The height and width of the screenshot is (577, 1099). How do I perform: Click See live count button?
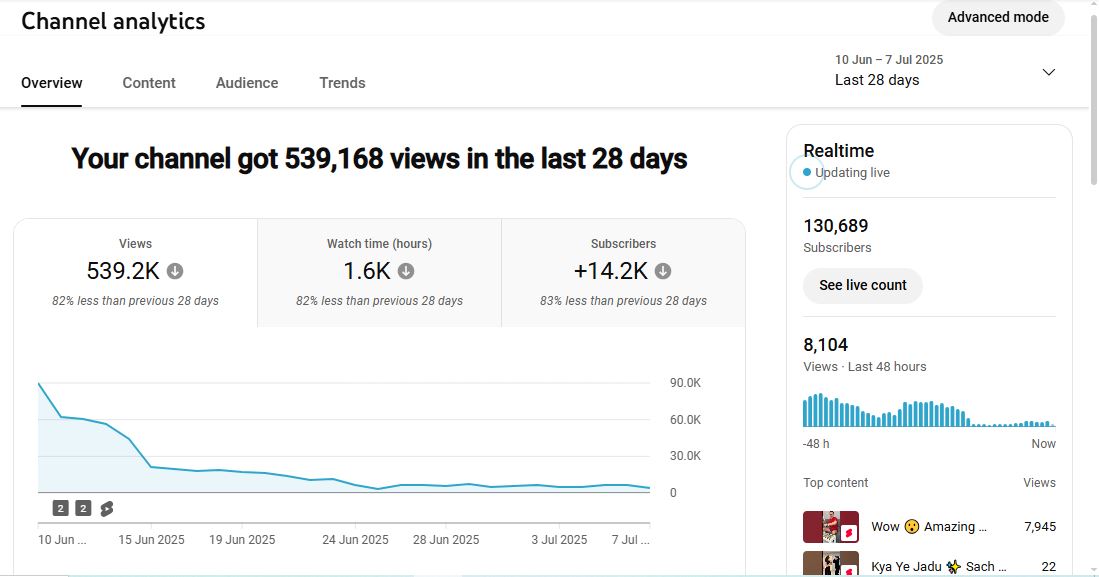862,286
